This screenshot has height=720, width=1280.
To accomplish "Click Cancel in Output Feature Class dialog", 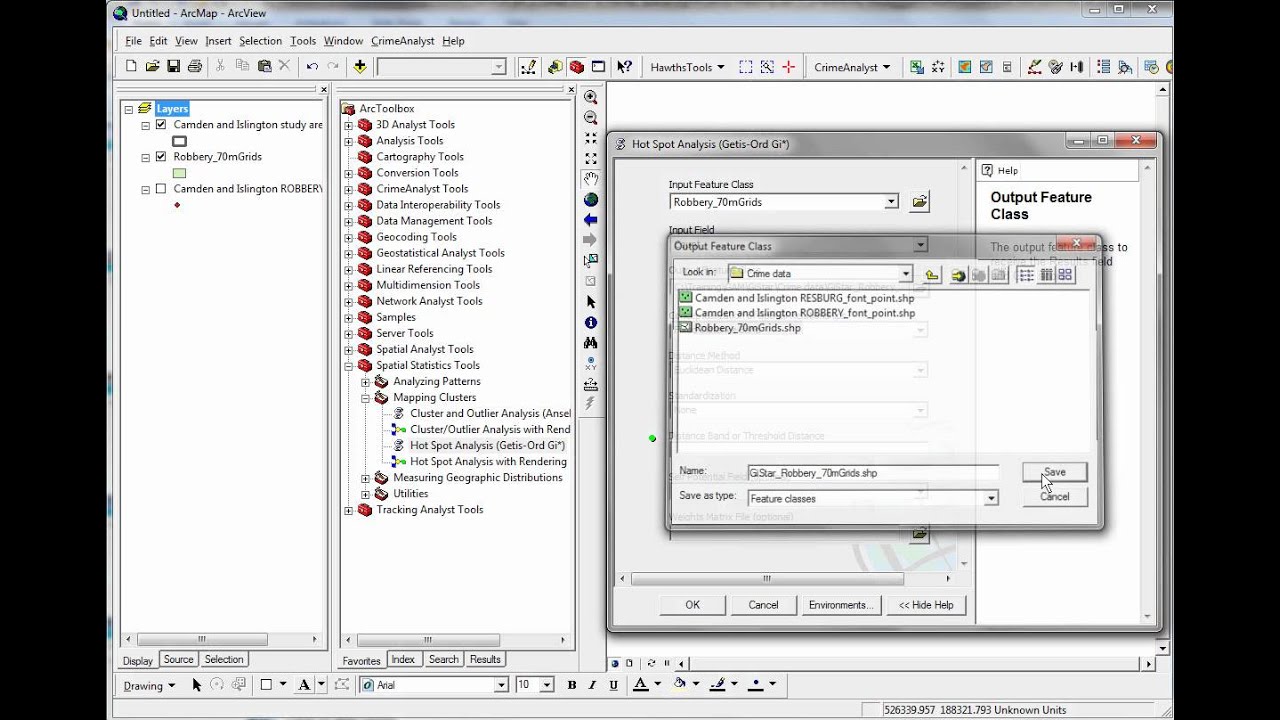I will coord(1055,496).
